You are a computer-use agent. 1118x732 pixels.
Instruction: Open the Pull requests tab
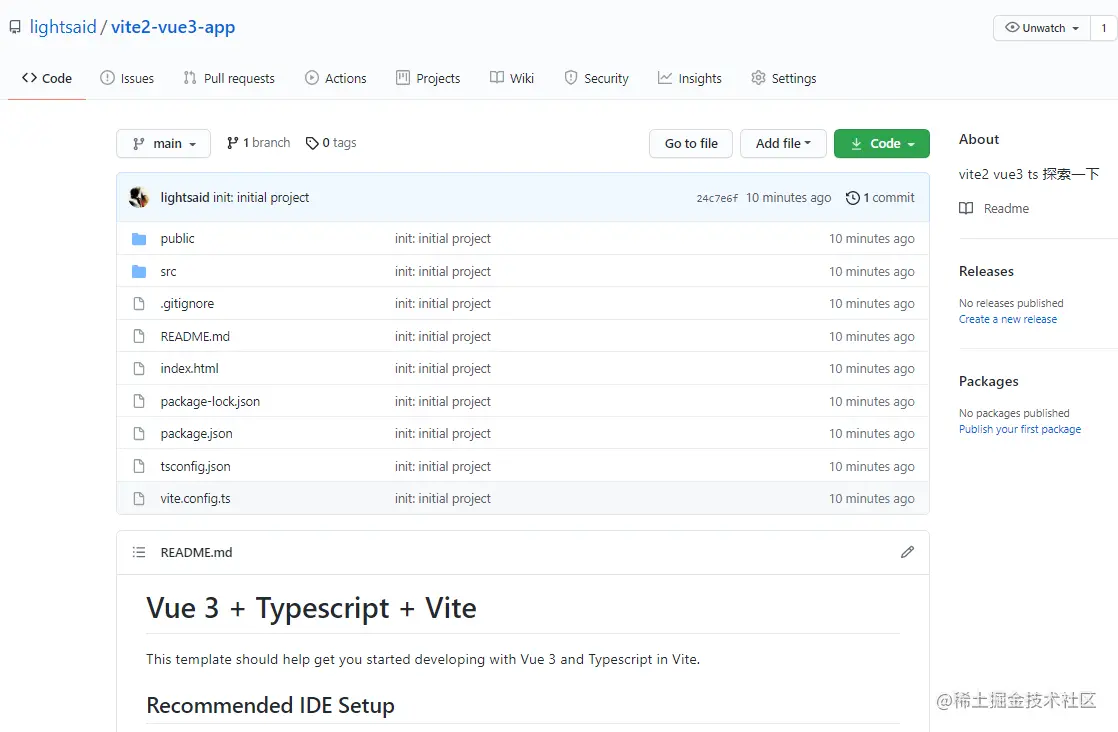pyautogui.click(x=229, y=78)
